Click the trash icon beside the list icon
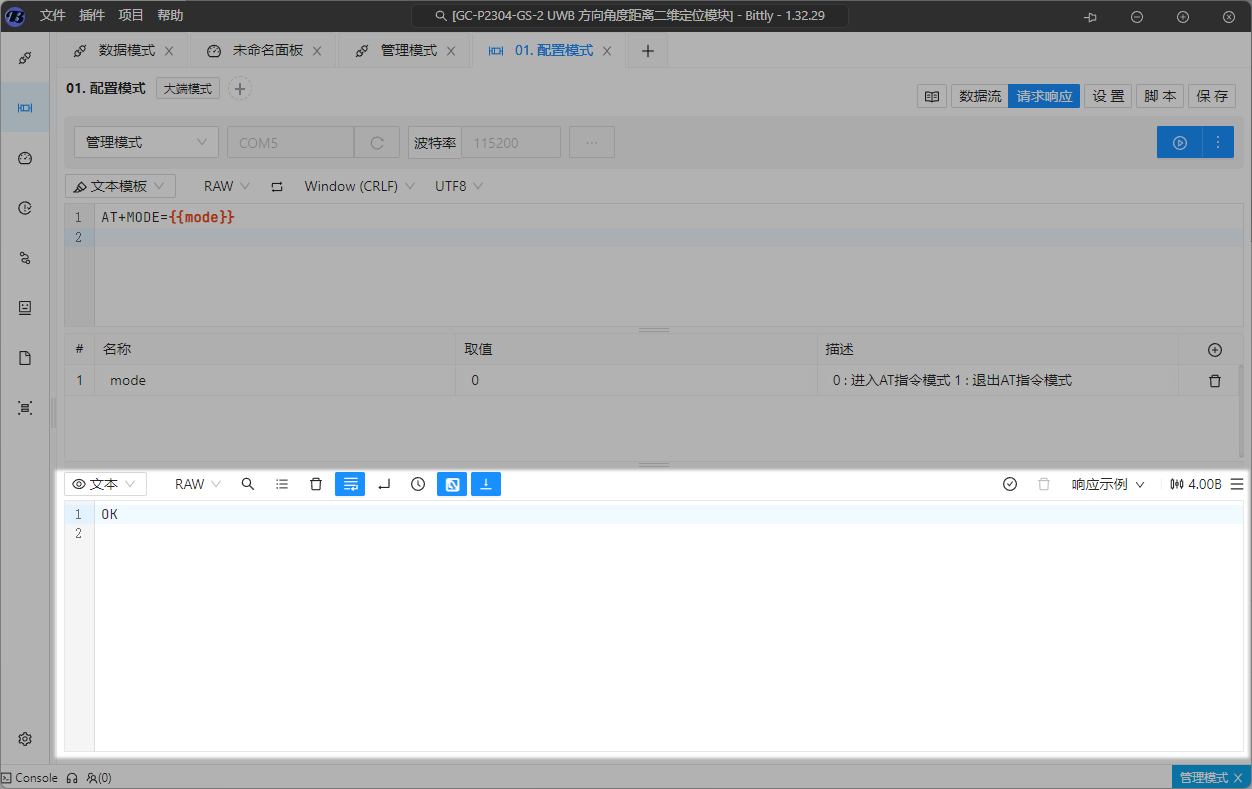Viewport: 1252px width, 789px height. (x=316, y=484)
